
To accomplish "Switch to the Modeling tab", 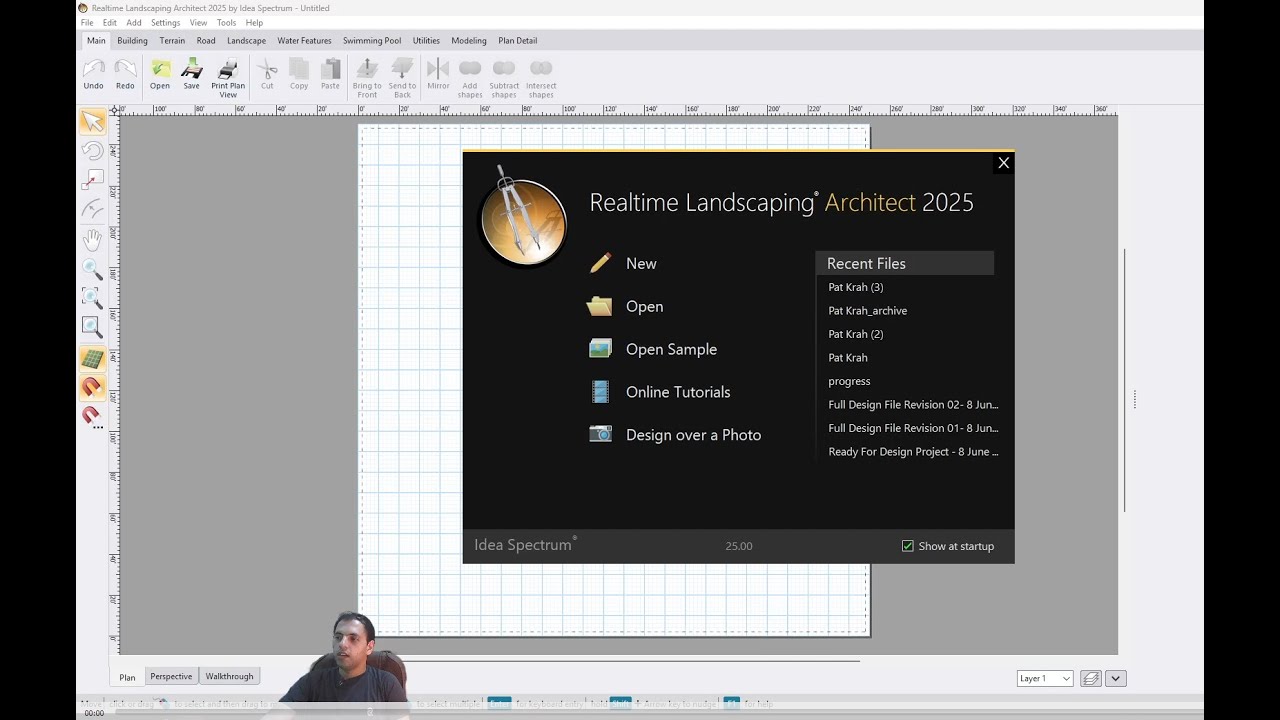I will pyautogui.click(x=469, y=41).
